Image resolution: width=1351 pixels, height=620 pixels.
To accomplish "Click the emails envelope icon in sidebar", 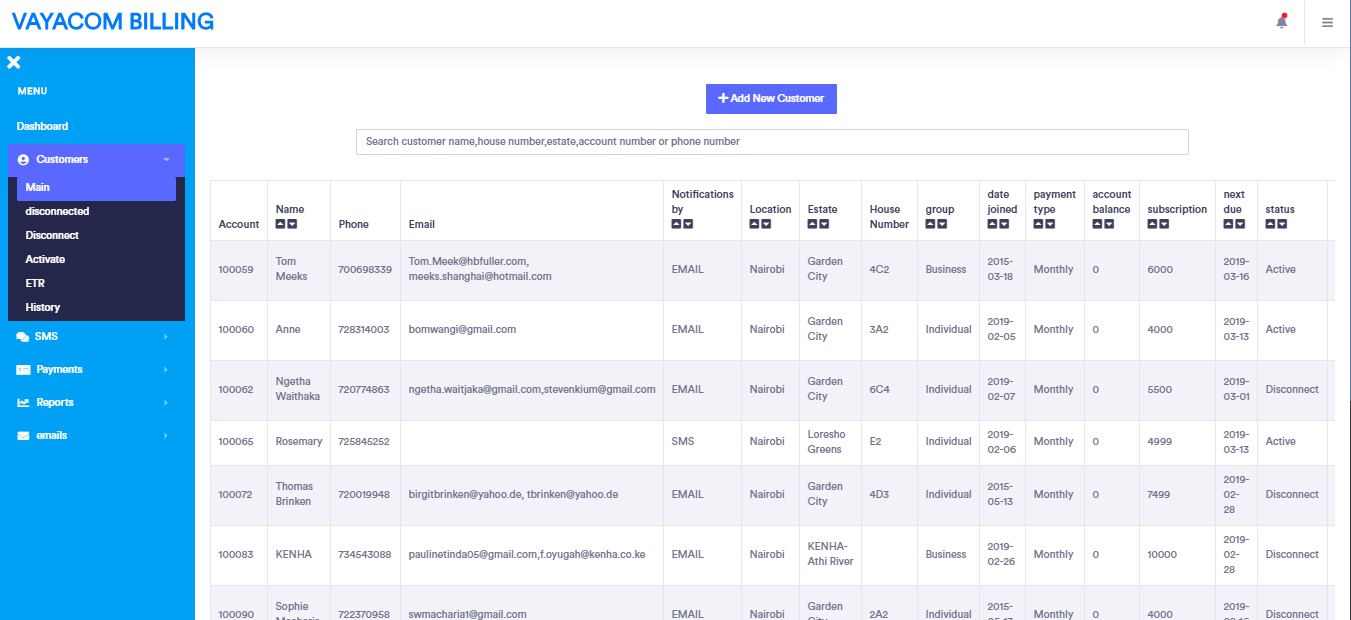I will [x=23, y=436].
